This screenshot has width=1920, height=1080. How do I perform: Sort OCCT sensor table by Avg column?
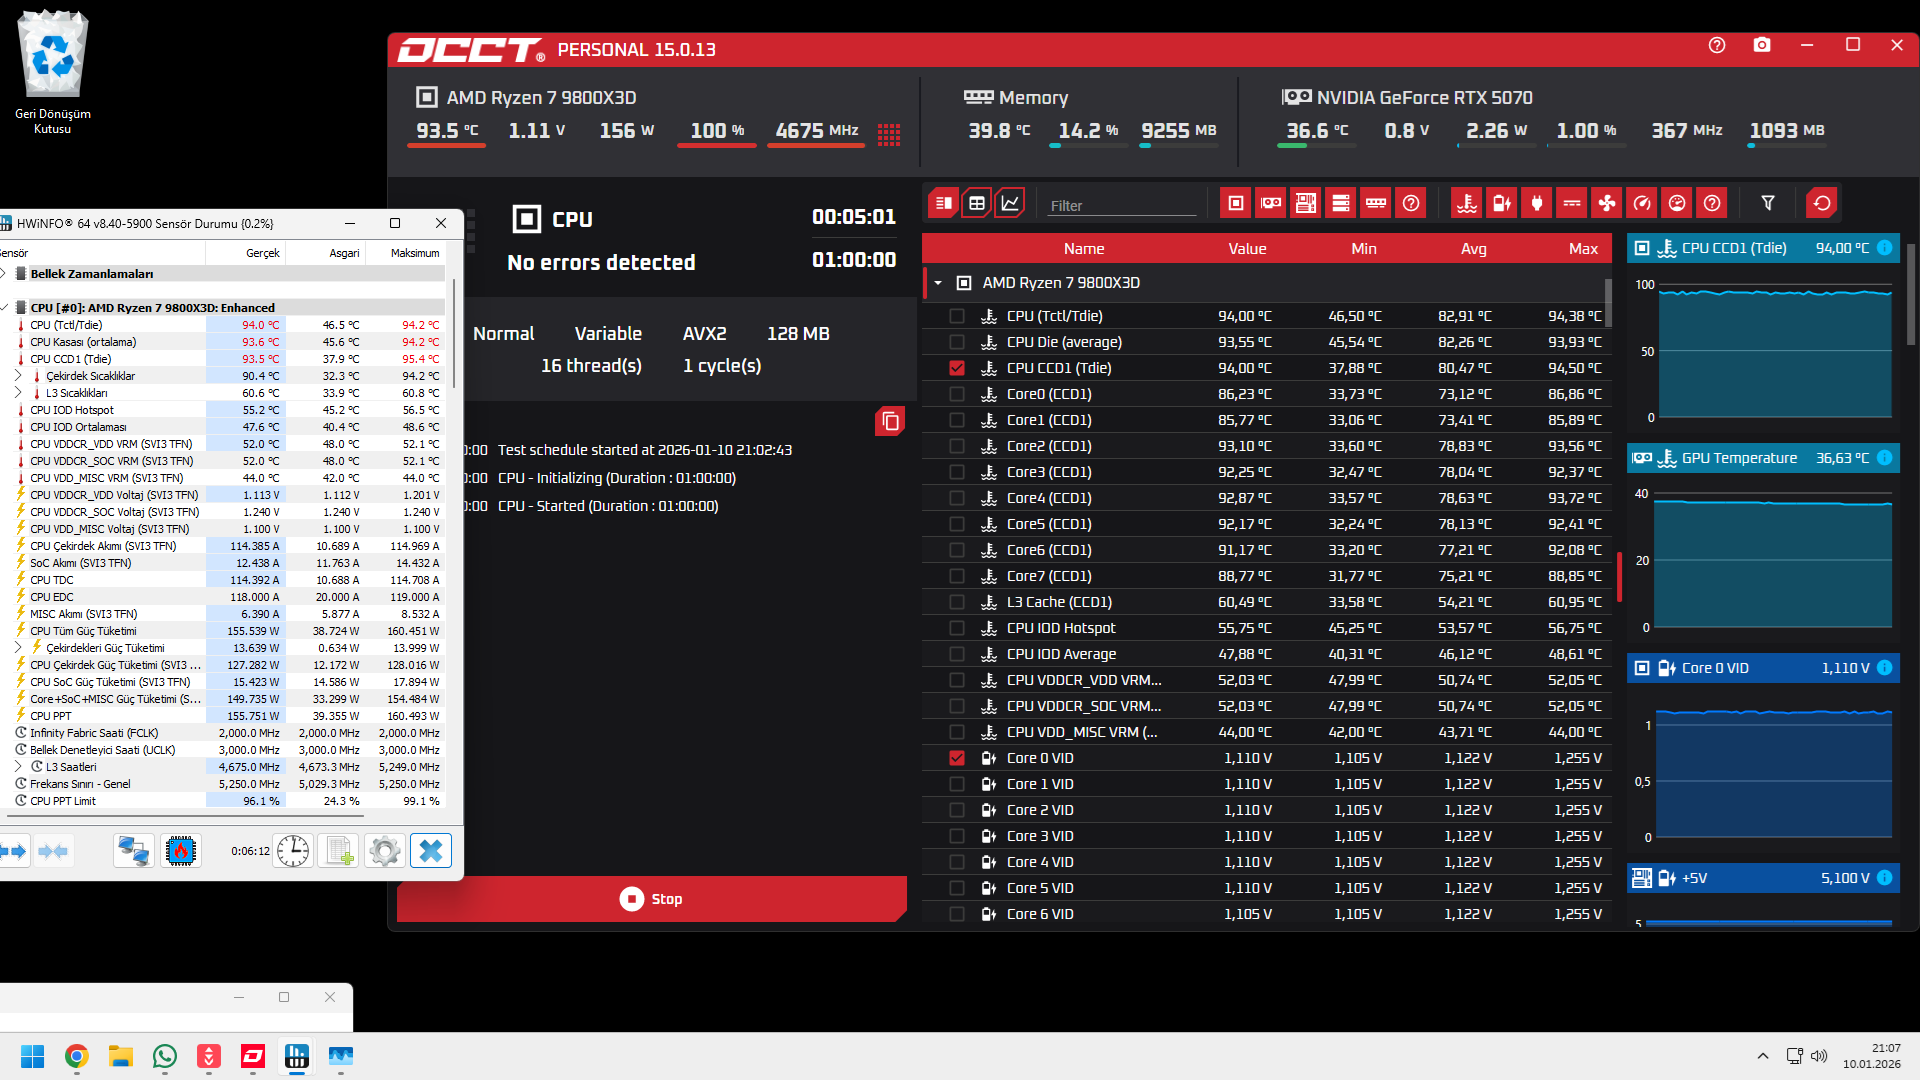pos(1474,249)
